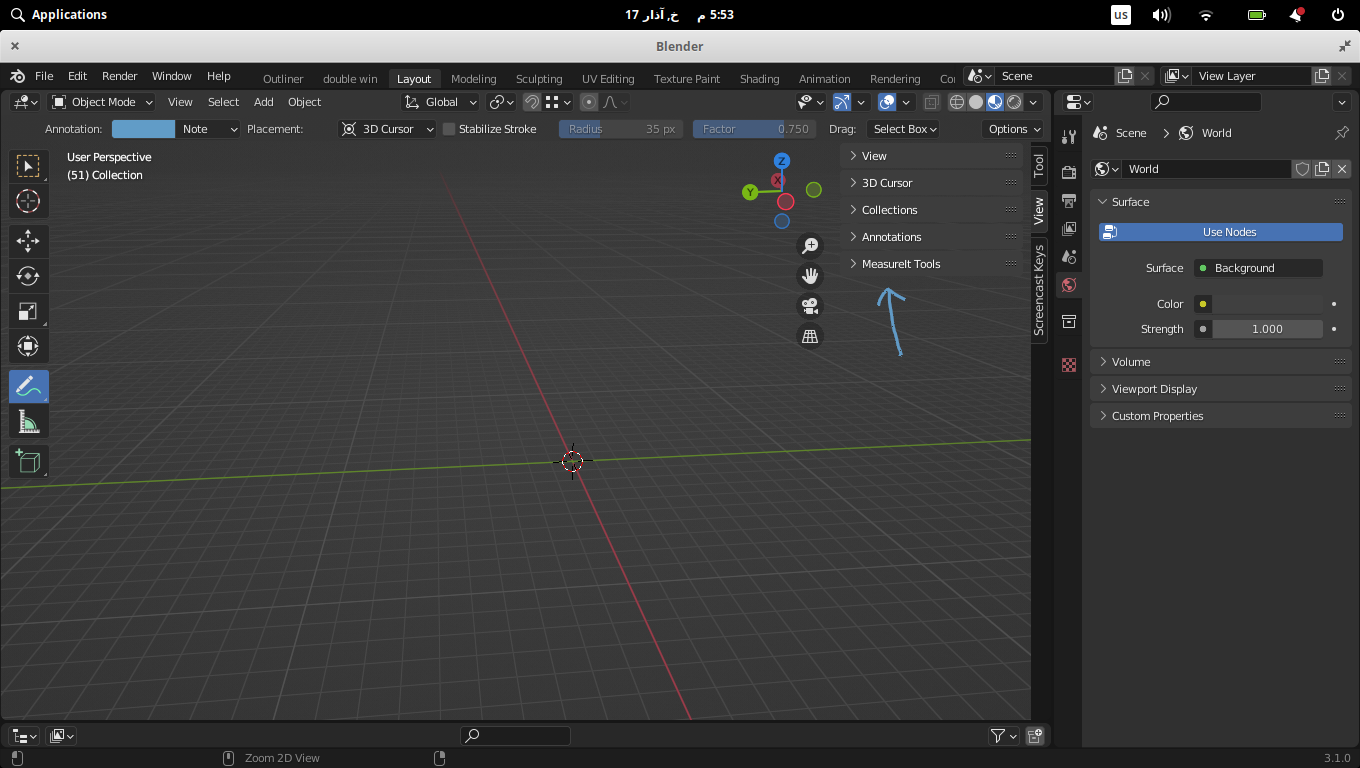The height and width of the screenshot is (768, 1360).
Task: Click the Blender logo menu icon
Action: [17, 76]
